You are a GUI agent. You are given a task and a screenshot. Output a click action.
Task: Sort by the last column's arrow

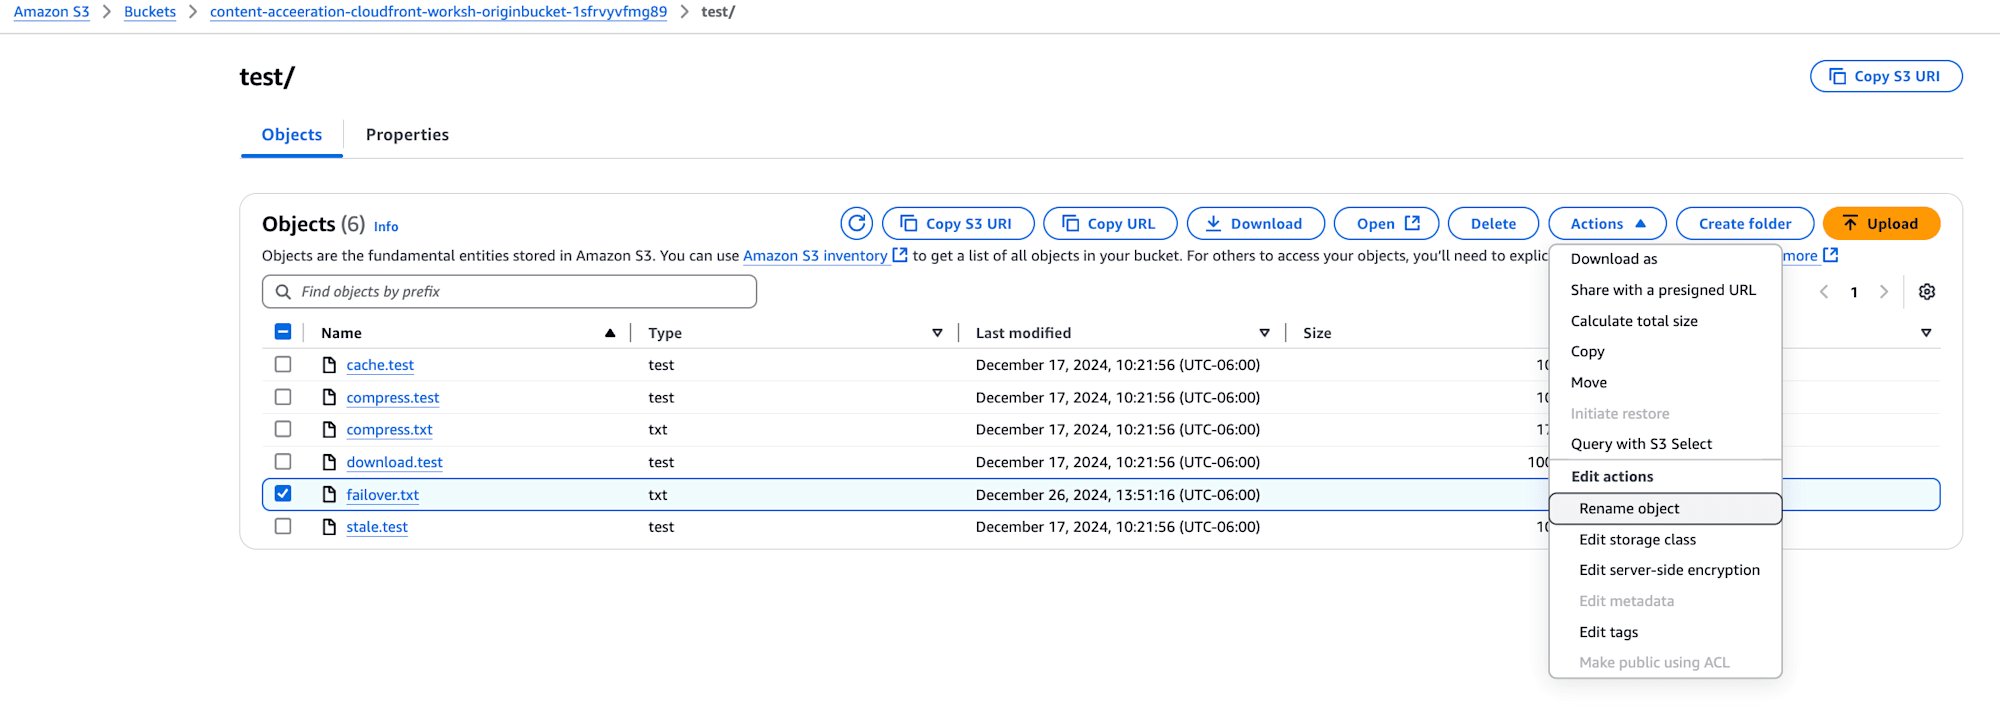pyautogui.click(x=1926, y=333)
